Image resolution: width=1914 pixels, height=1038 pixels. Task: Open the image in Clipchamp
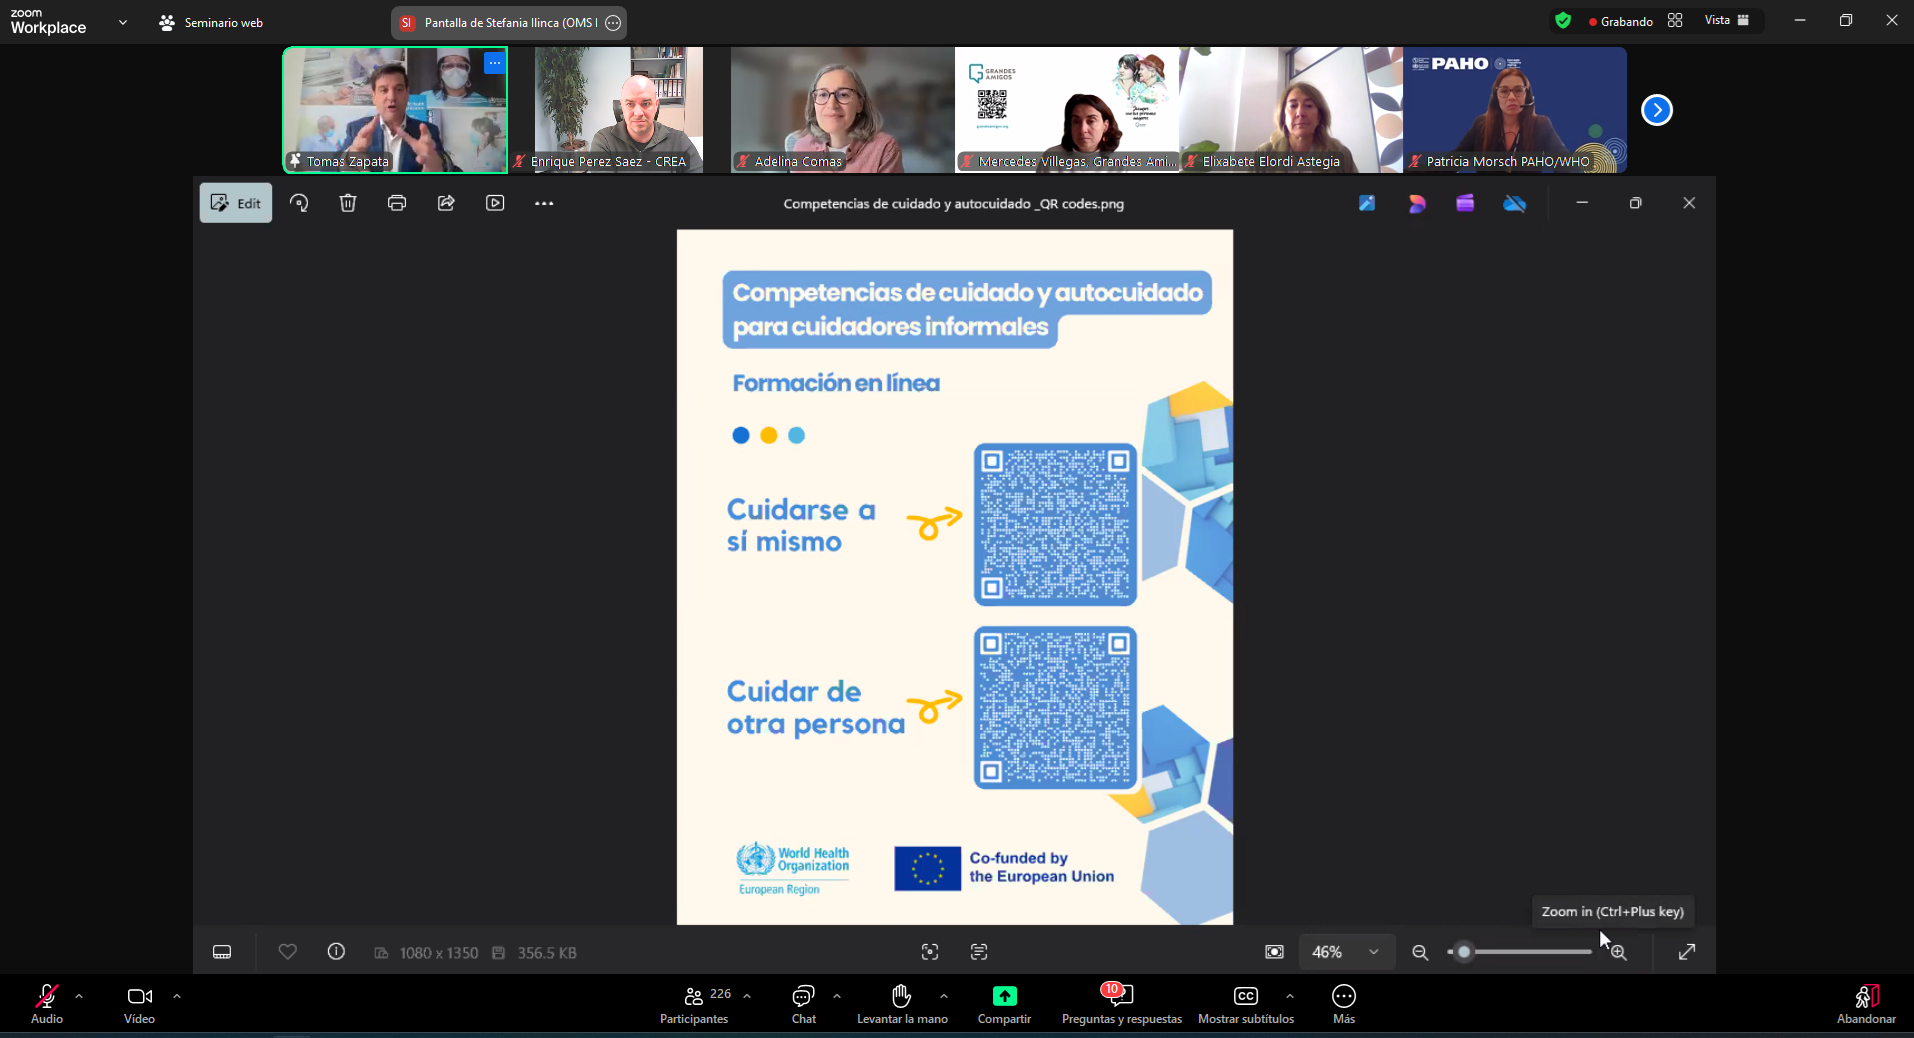pyautogui.click(x=1464, y=203)
